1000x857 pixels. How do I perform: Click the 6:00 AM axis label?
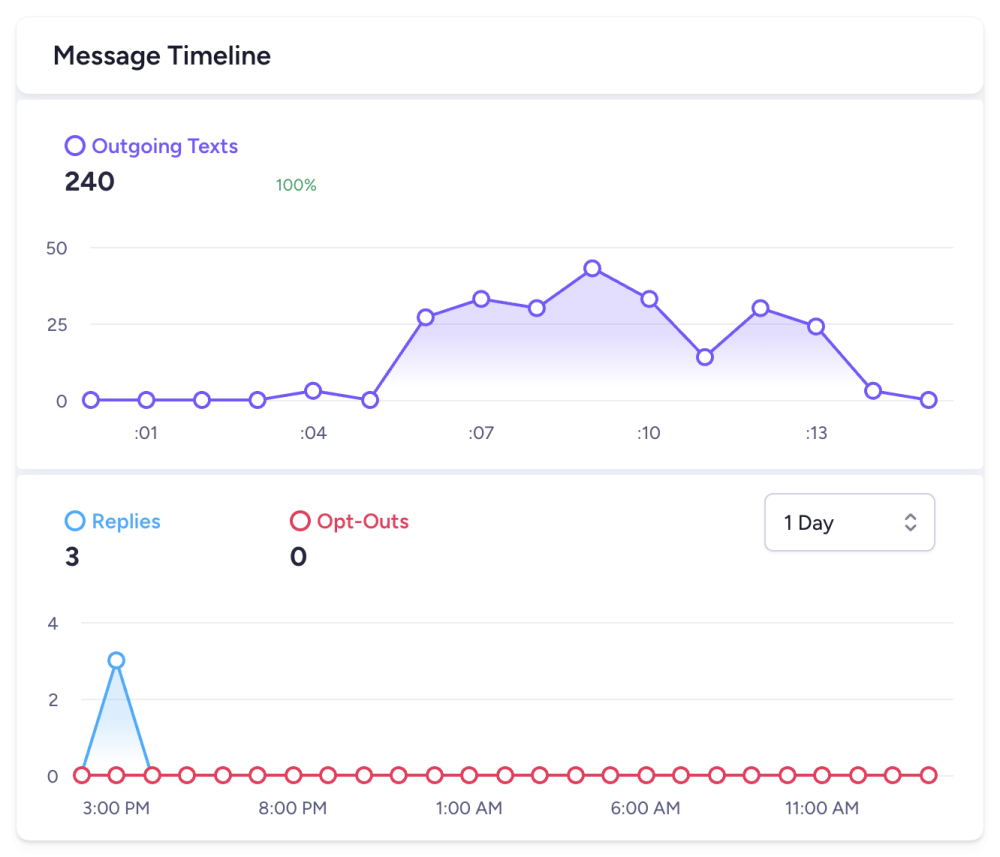(x=645, y=808)
